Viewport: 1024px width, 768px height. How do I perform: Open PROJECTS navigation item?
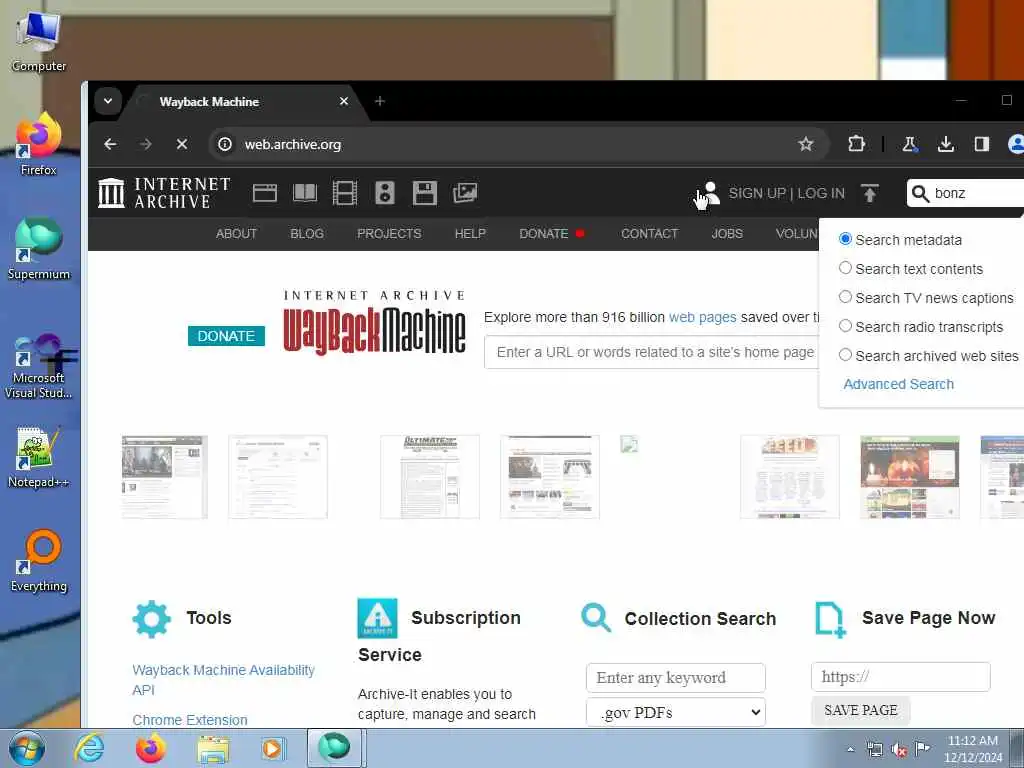[389, 233]
